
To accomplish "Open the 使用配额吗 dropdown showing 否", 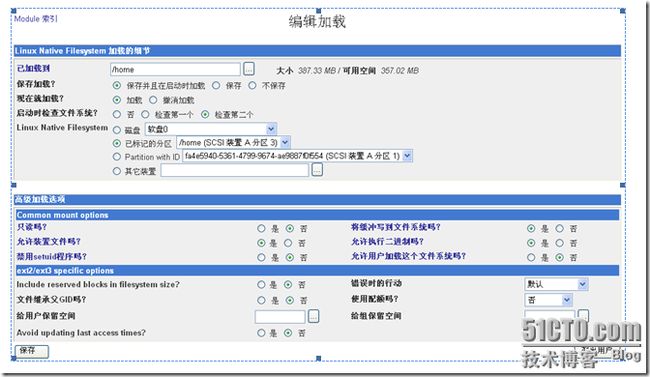I will click(548, 299).
